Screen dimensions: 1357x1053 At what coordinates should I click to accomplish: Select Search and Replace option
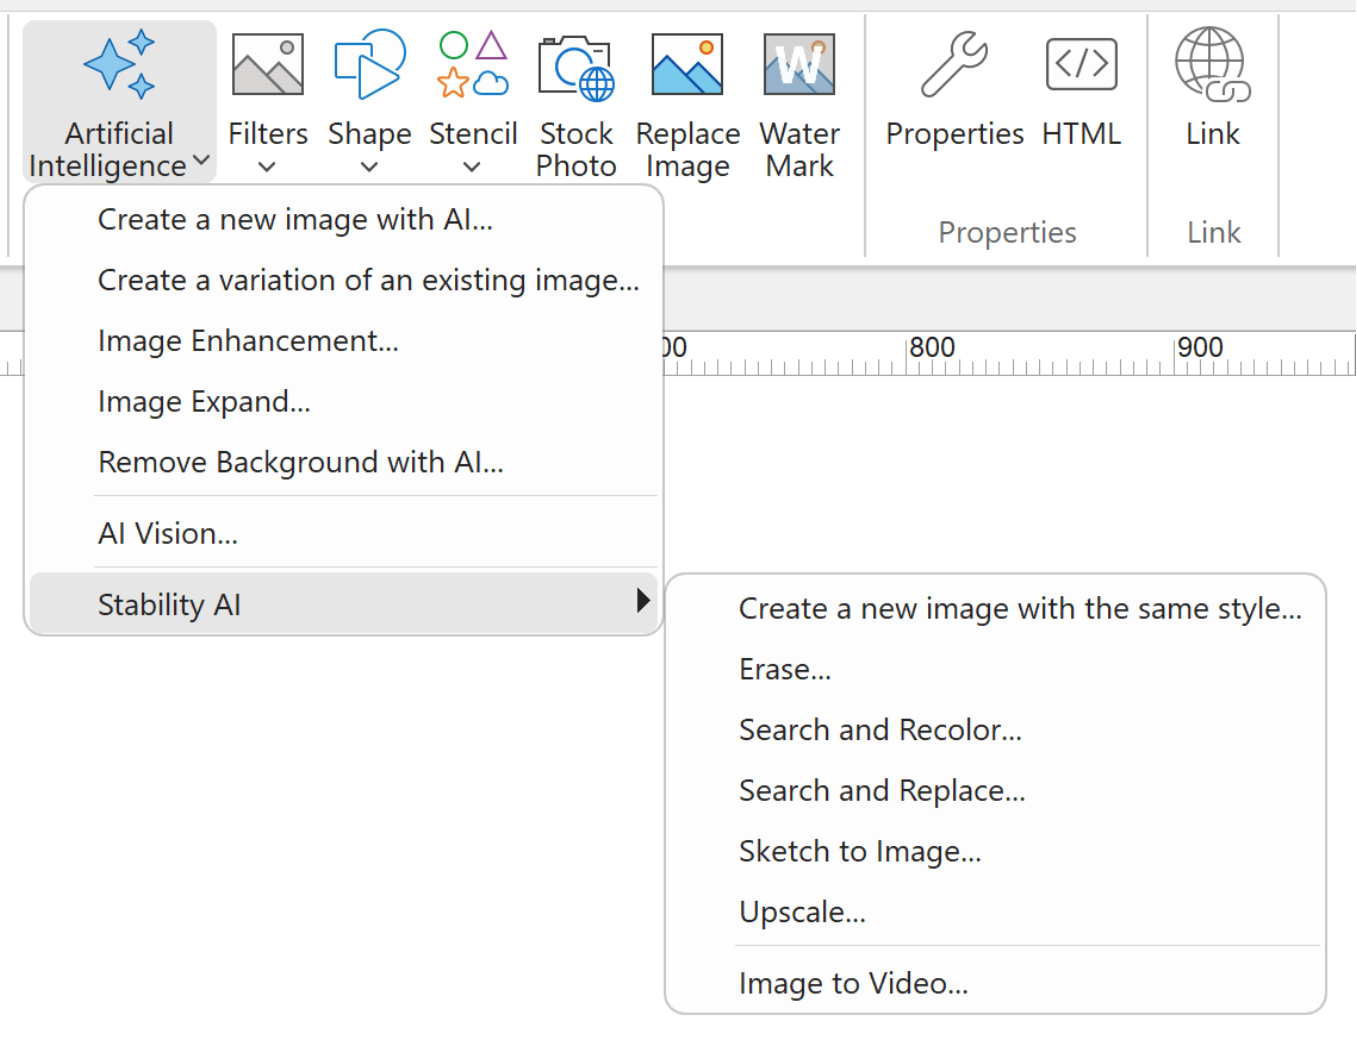(x=996, y=791)
